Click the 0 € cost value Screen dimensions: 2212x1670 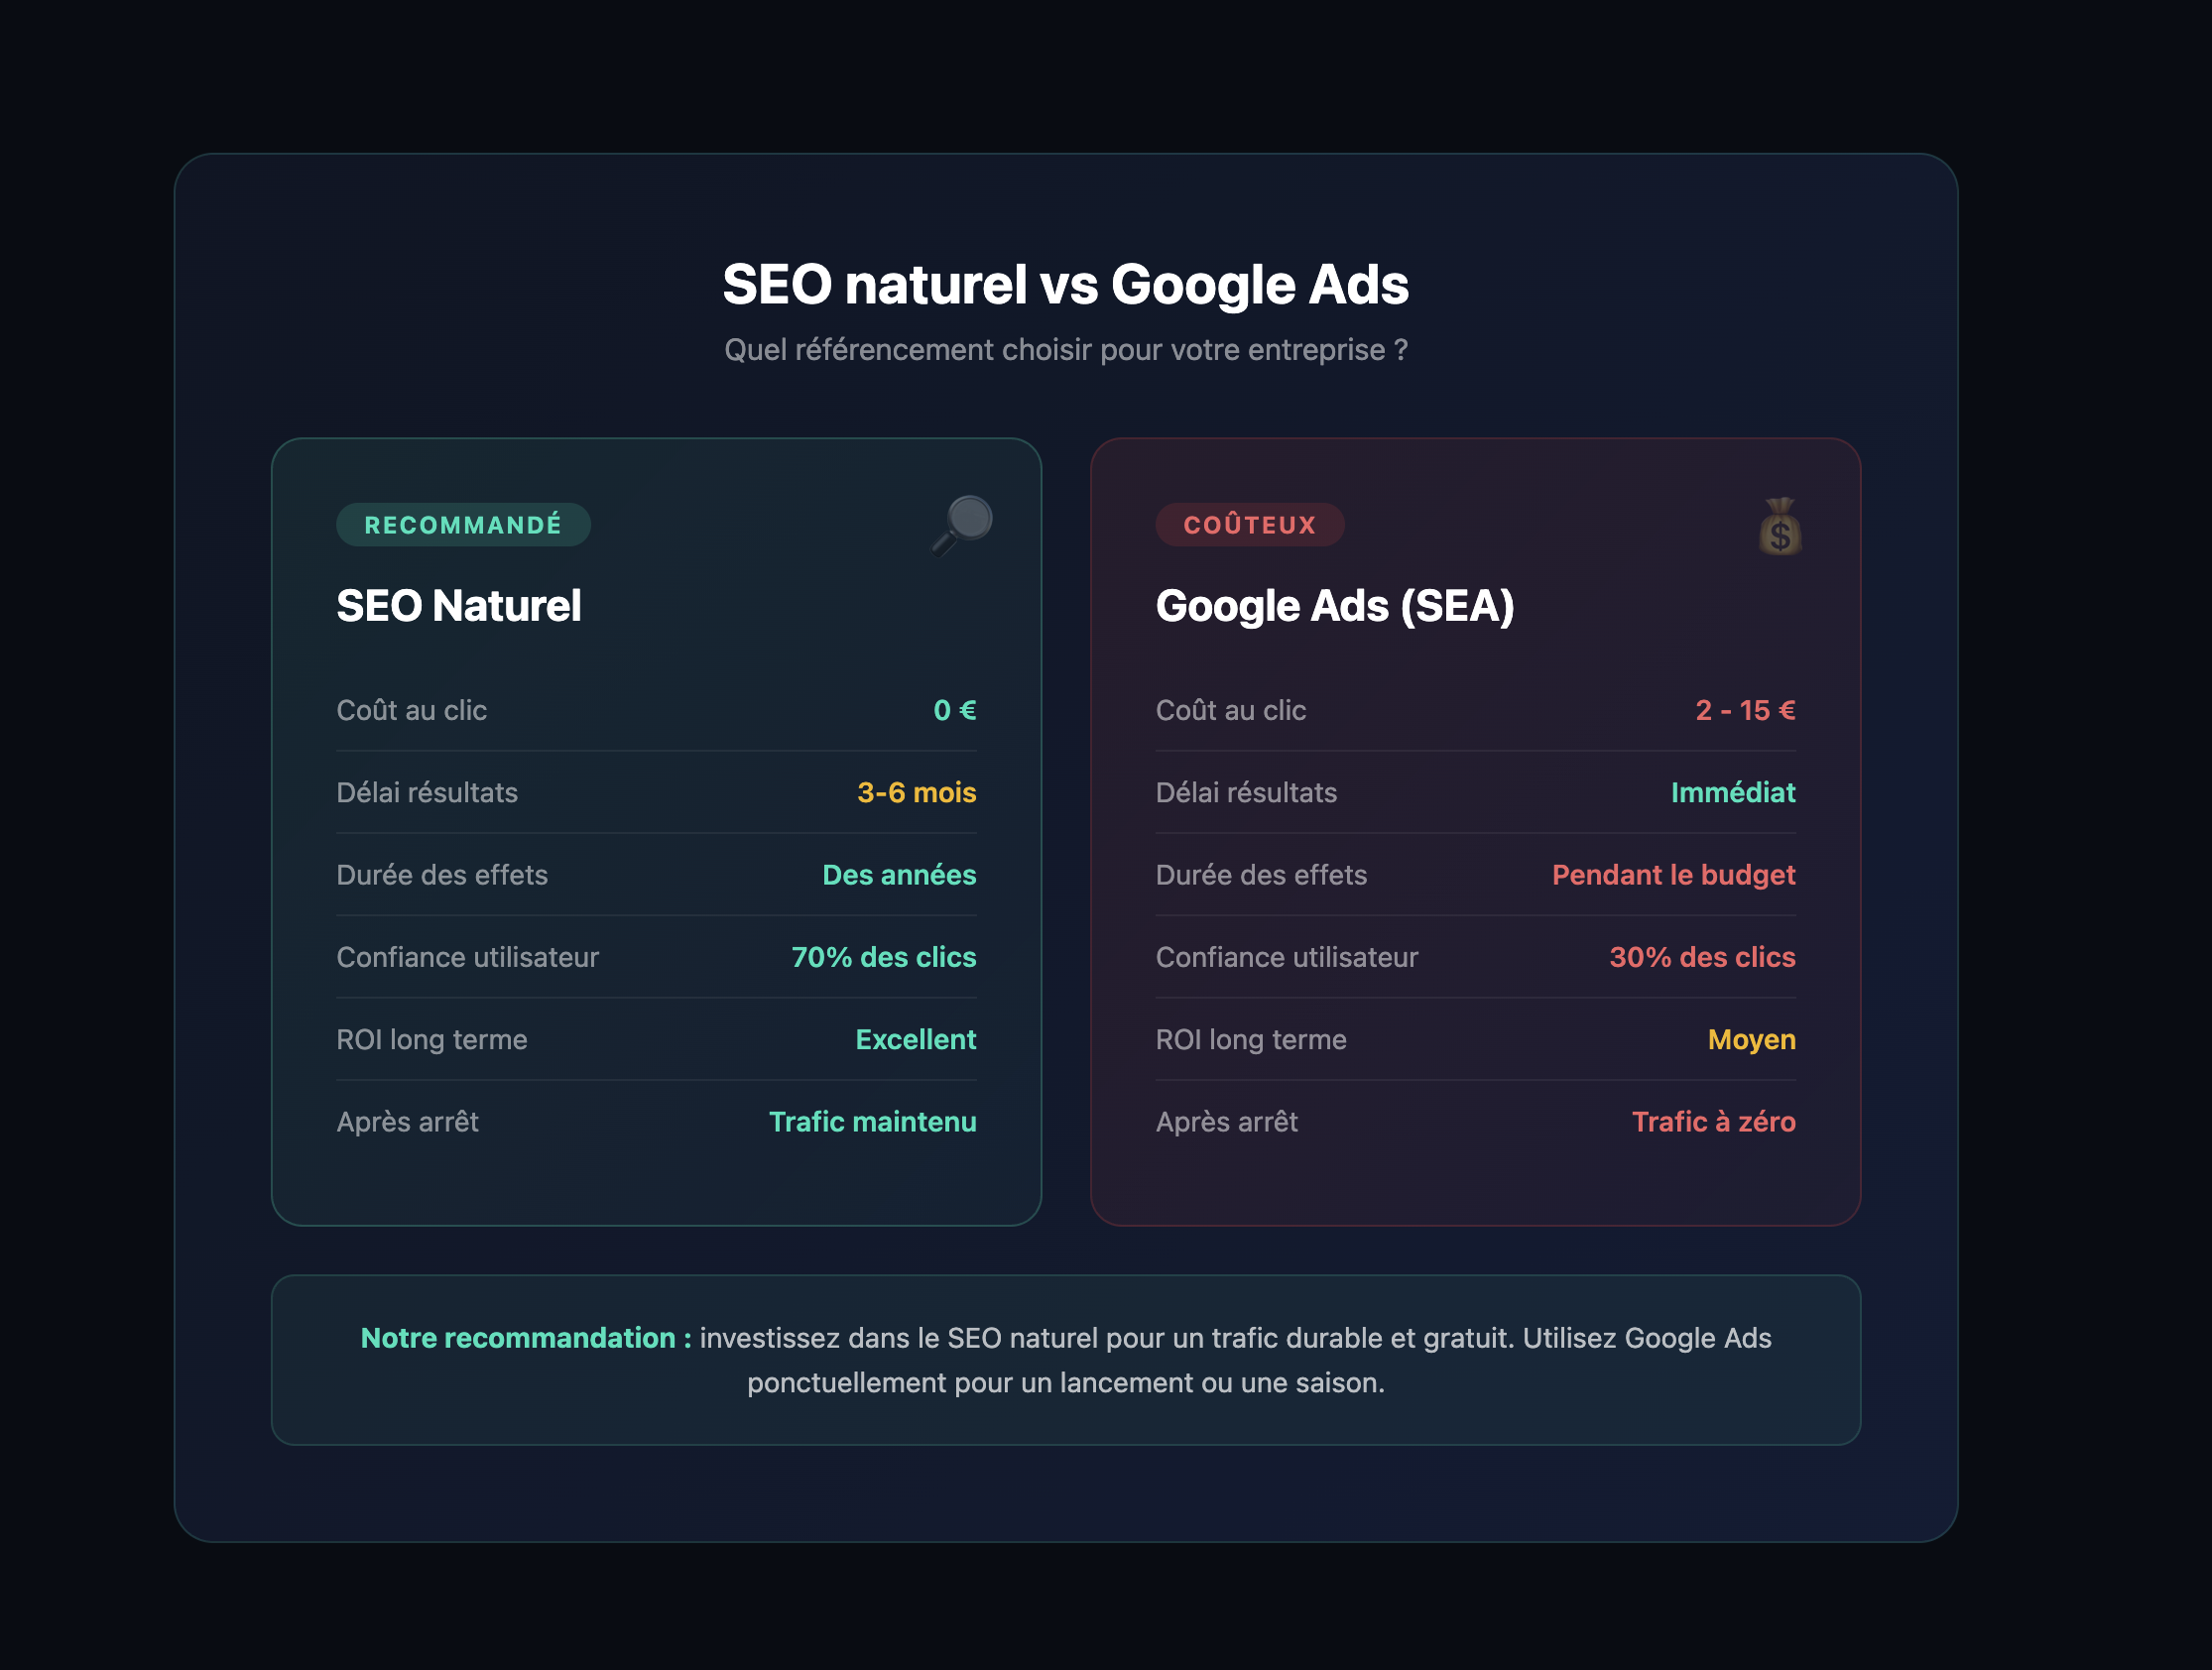(954, 710)
